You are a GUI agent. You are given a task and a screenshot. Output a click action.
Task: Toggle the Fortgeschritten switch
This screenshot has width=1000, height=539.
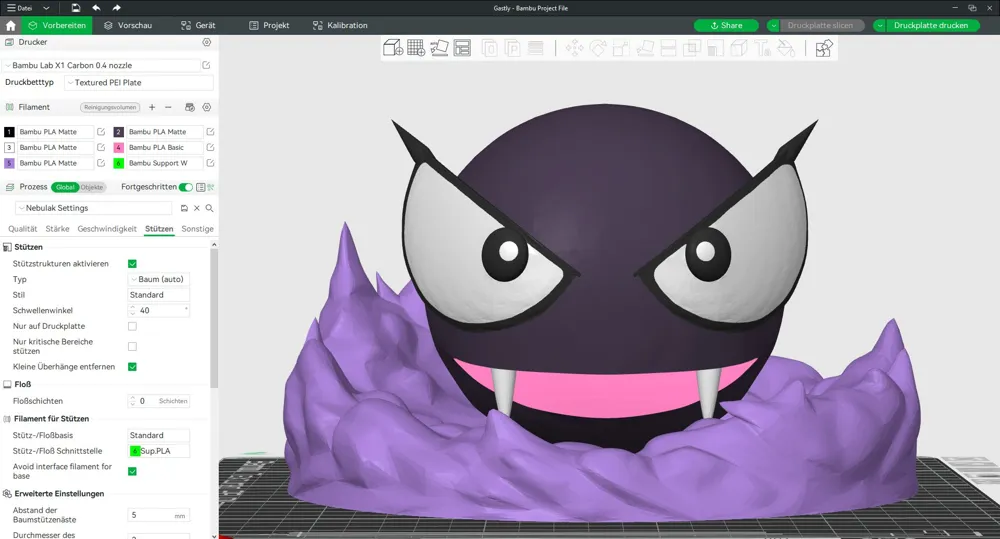tap(186, 187)
